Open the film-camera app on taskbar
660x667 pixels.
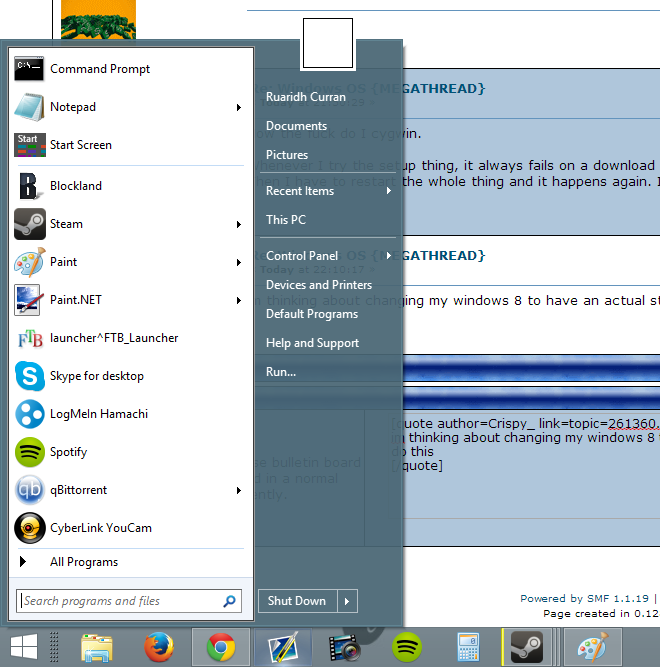click(x=344, y=647)
